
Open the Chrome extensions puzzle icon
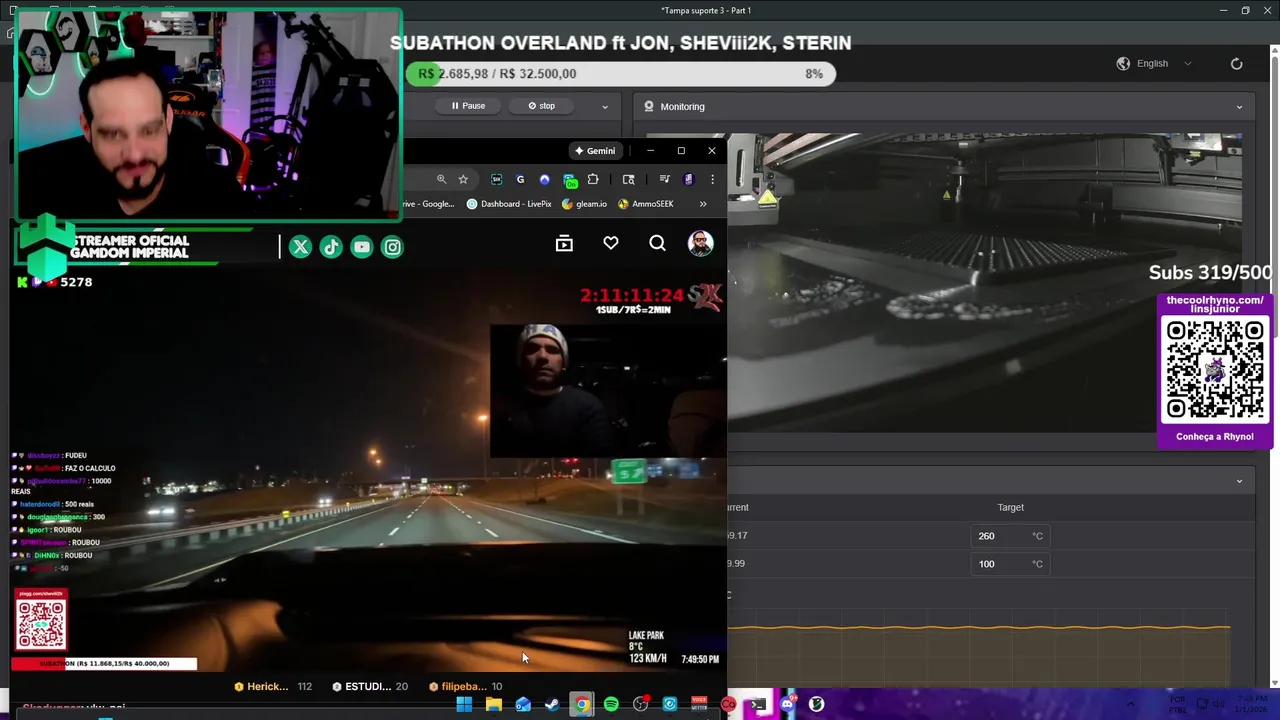[593, 179]
